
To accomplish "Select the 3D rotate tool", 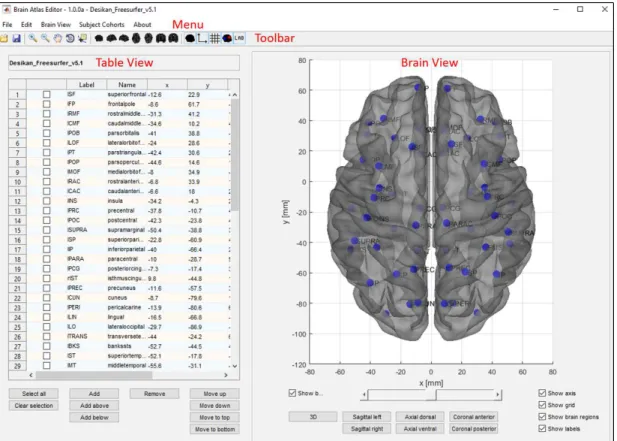I will pos(70,39).
